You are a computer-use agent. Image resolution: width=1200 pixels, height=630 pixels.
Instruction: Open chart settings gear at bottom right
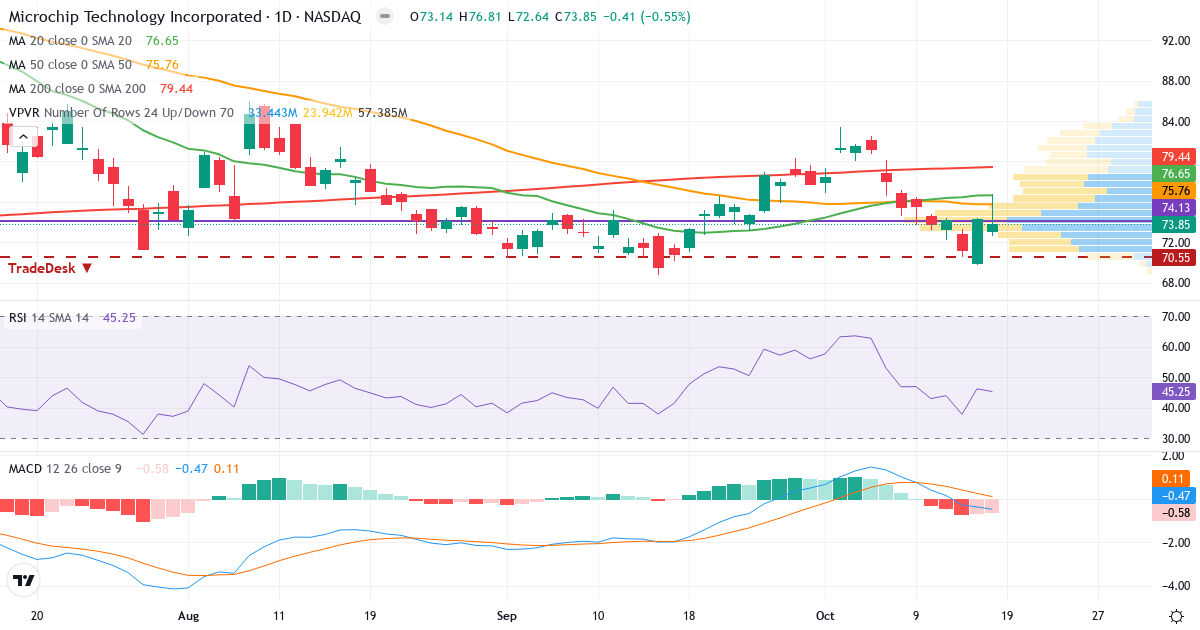(1177, 615)
